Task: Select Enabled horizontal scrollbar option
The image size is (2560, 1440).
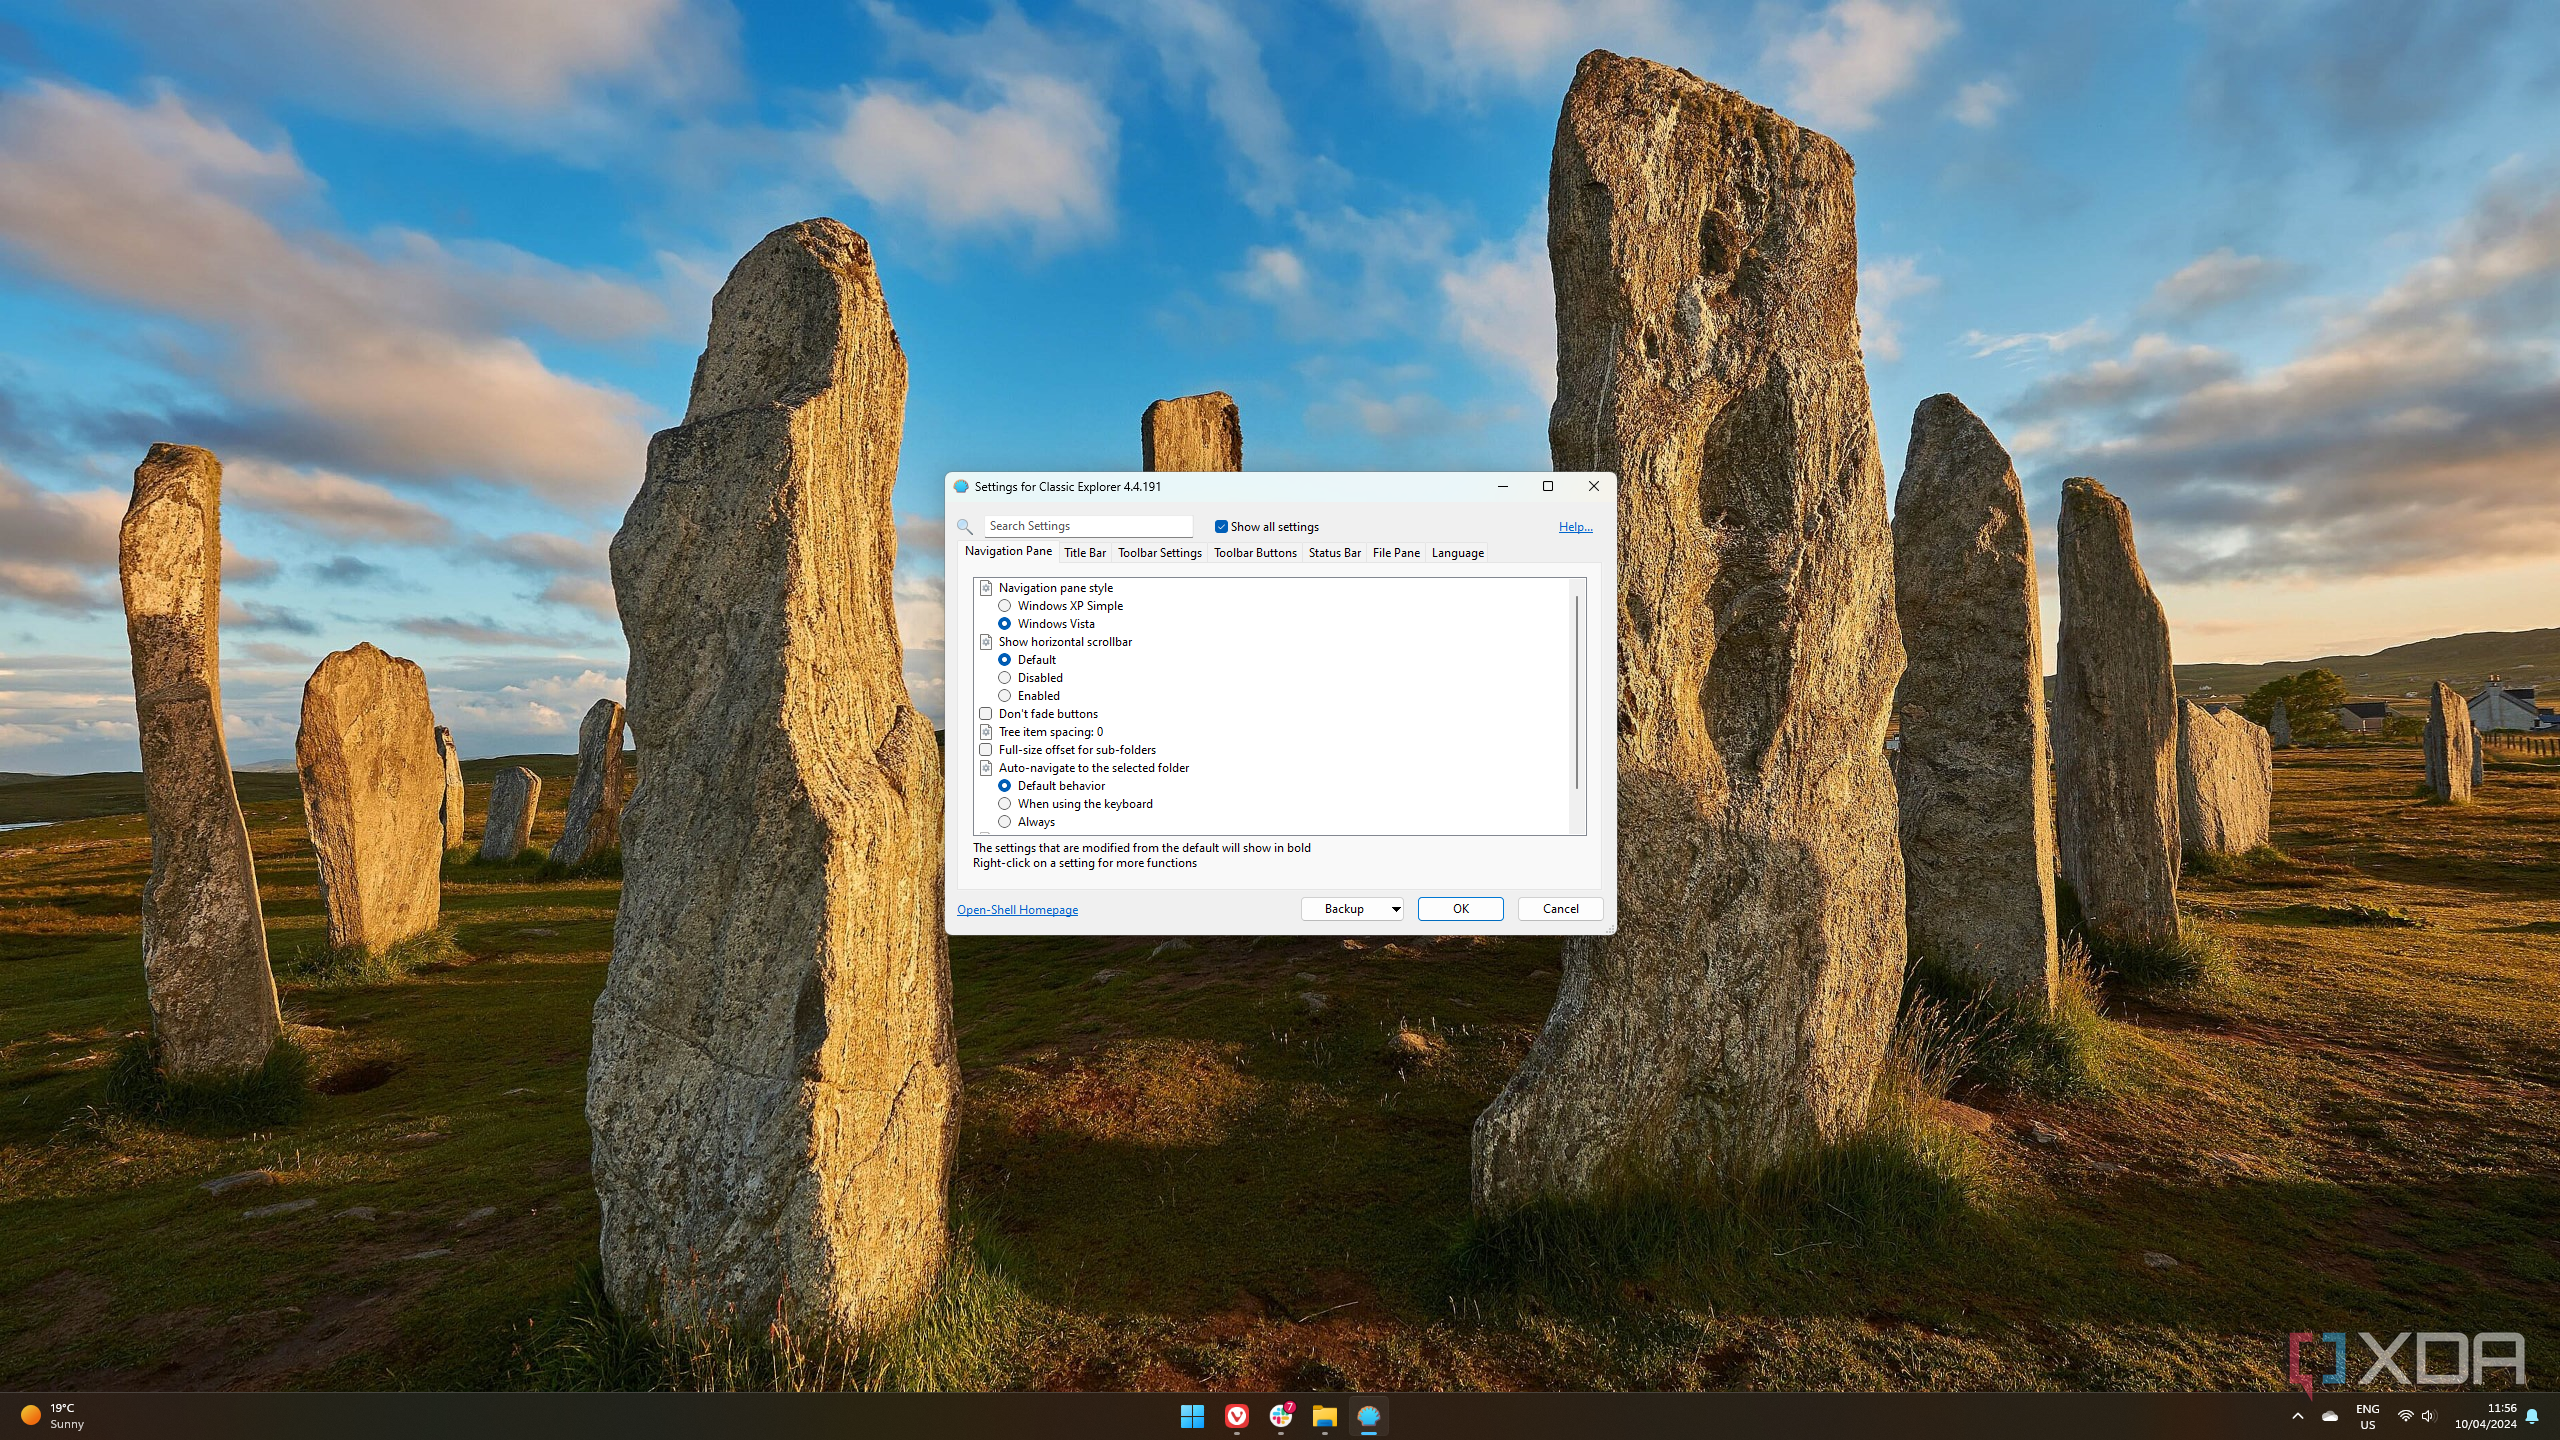Action: 1005,696
